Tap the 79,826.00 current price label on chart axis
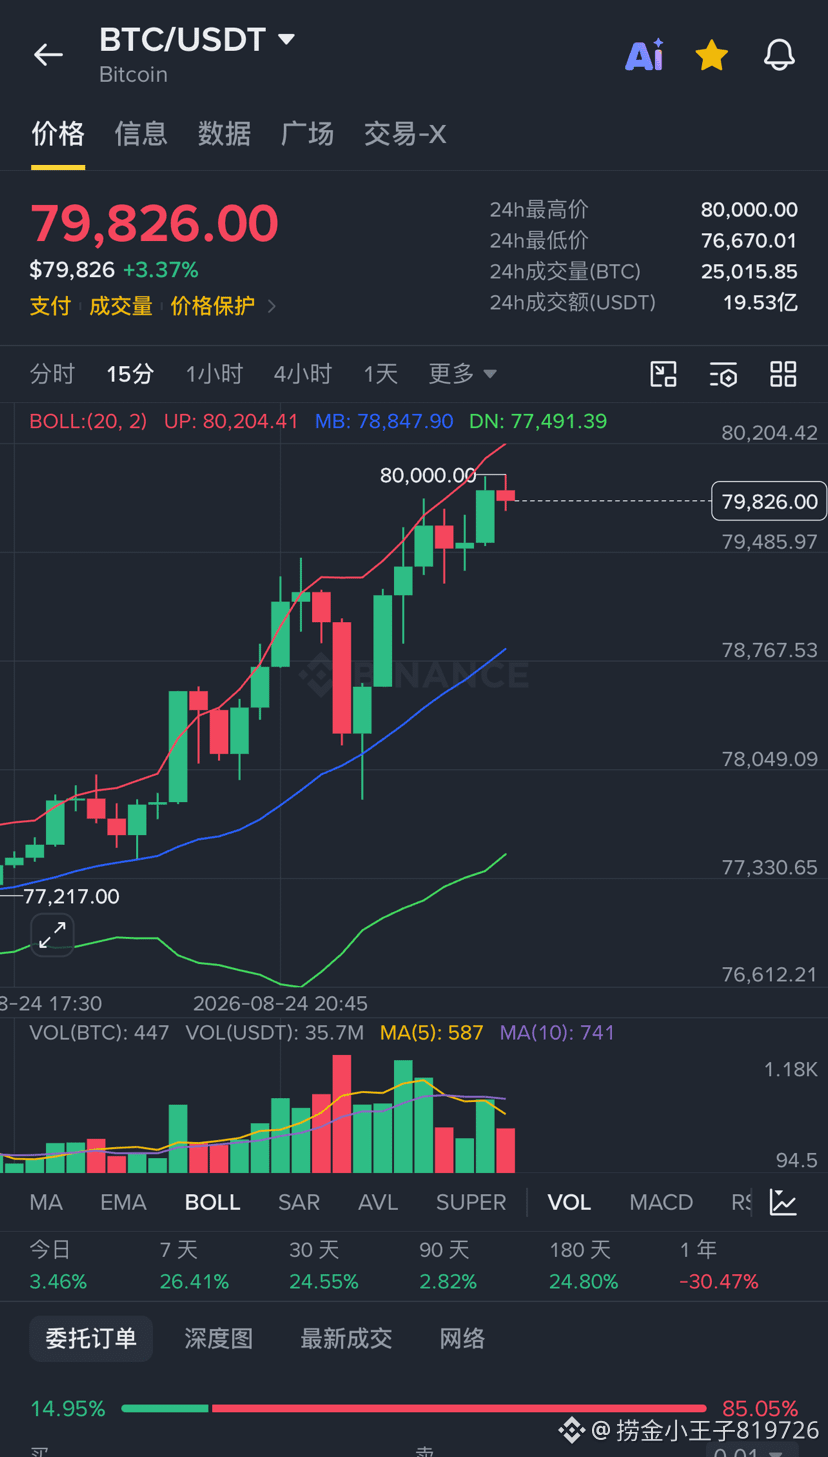 [769, 501]
